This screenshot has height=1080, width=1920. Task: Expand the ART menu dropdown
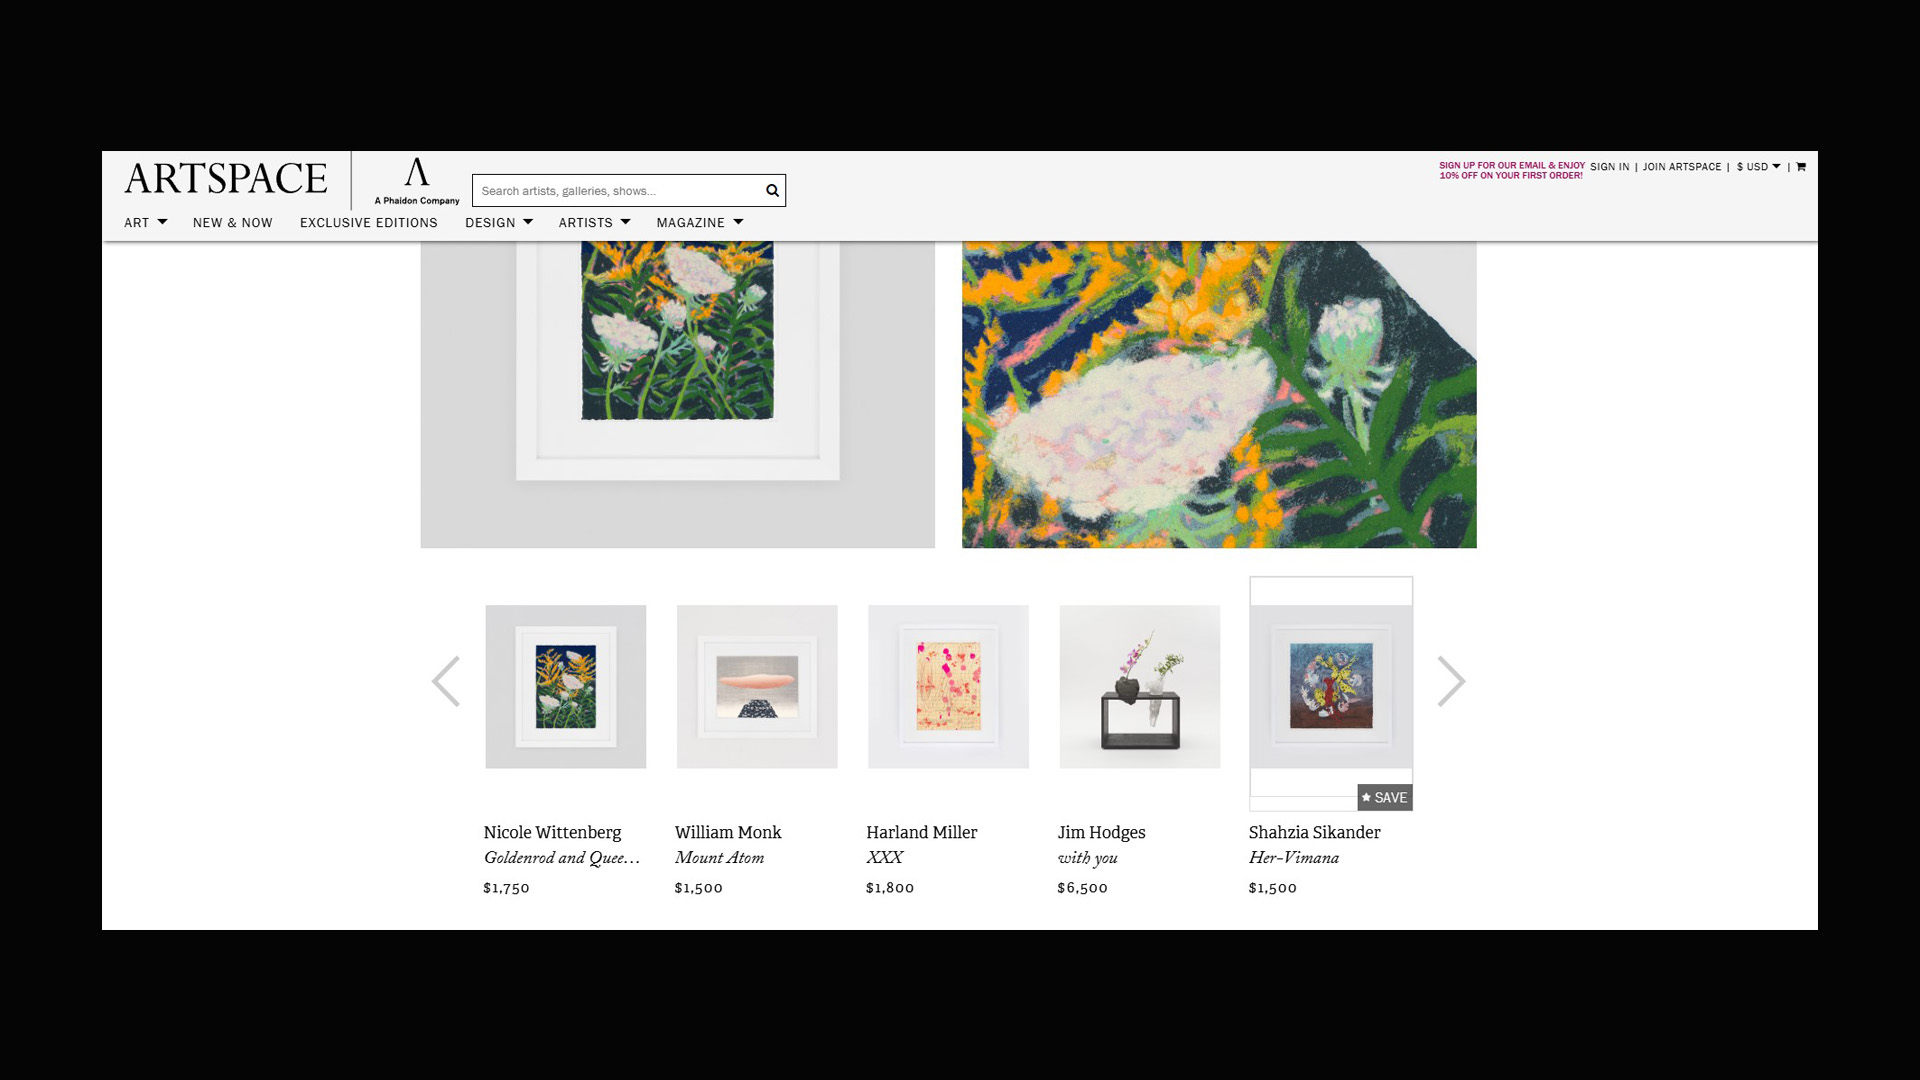click(x=146, y=223)
